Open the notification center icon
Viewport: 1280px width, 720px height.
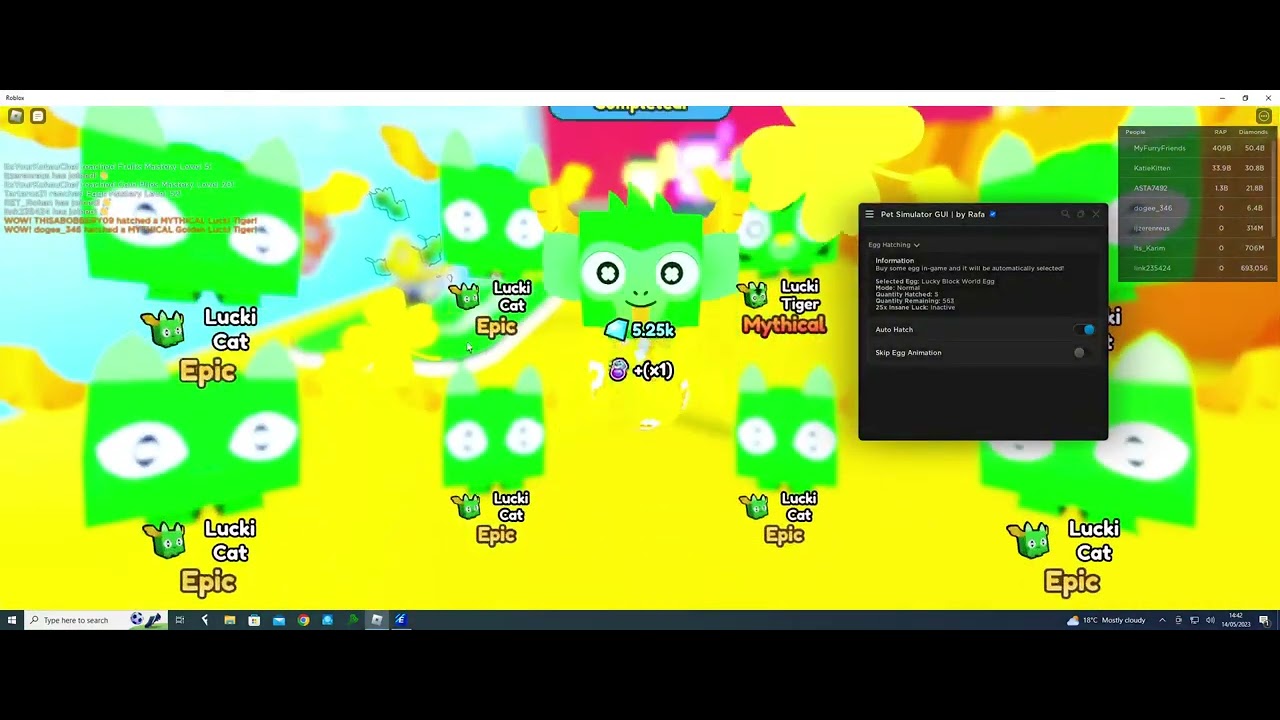pyautogui.click(x=1264, y=620)
